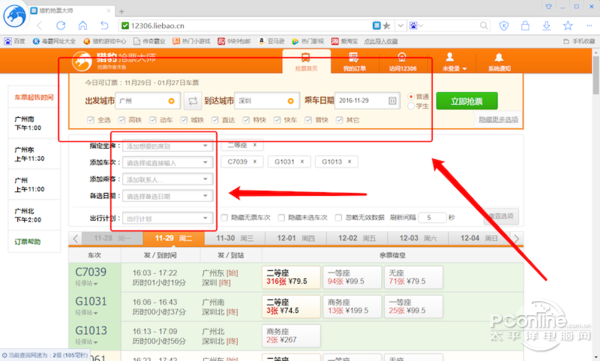
Task: Toggle the 城铁 checkbox
Action: (x=184, y=120)
